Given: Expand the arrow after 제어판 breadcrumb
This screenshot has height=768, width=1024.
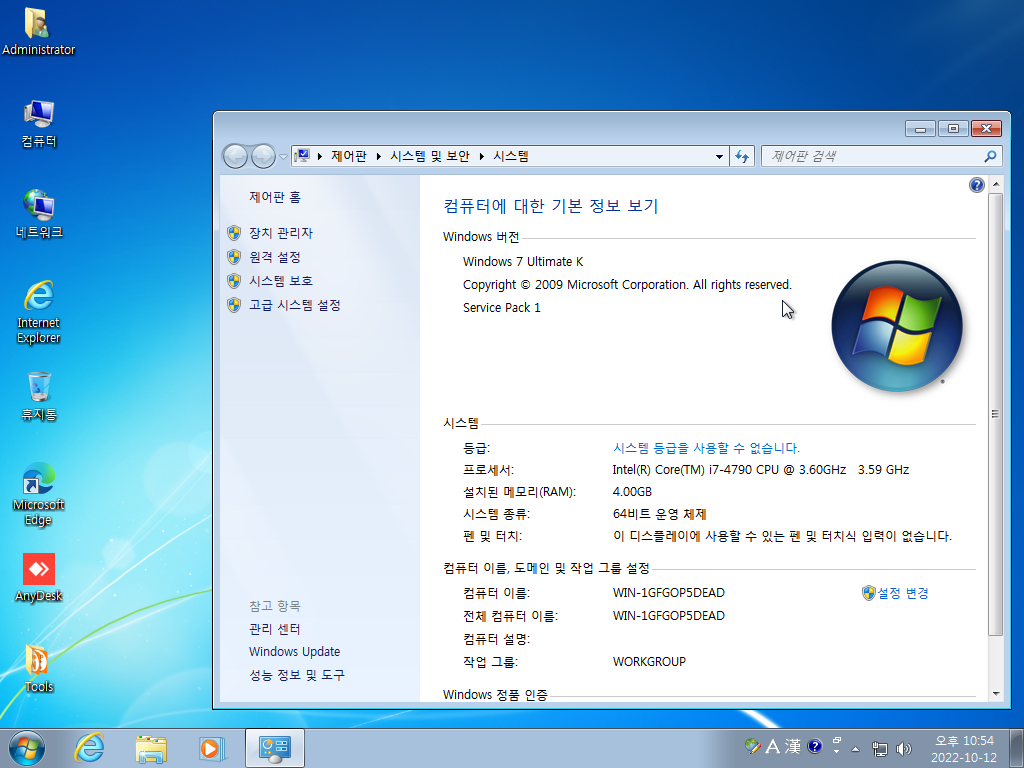Looking at the screenshot, I should coord(378,156).
